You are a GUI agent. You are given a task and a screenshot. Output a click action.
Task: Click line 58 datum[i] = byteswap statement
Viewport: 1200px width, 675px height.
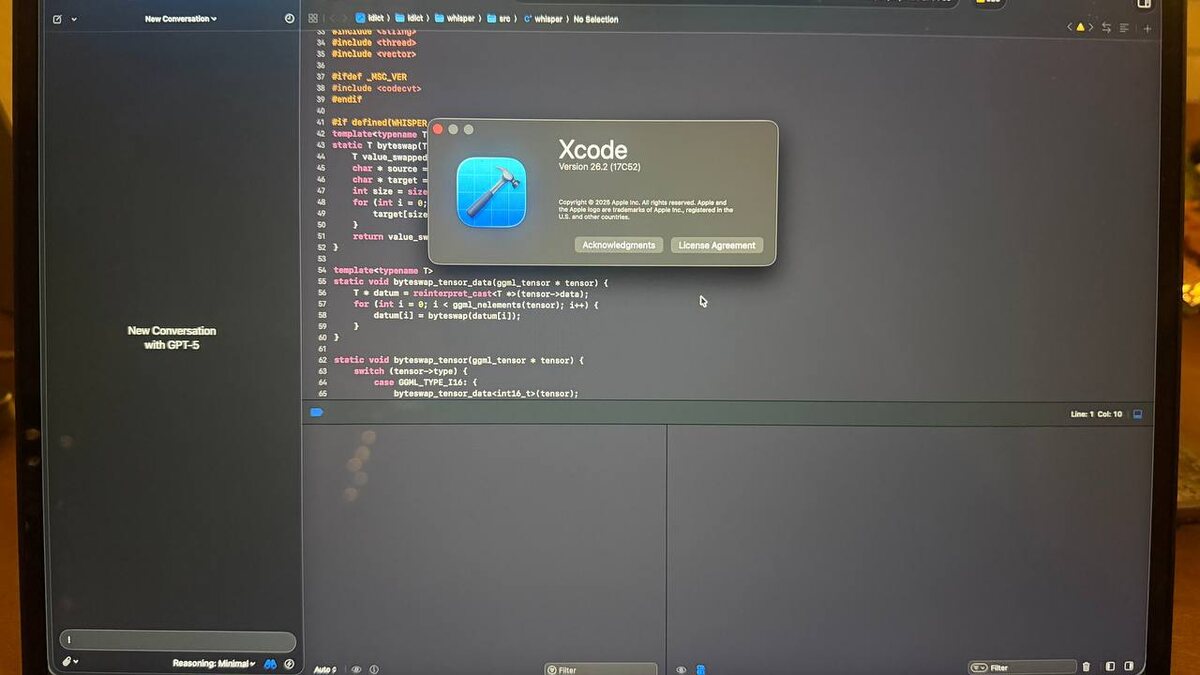[x=447, y=316]
